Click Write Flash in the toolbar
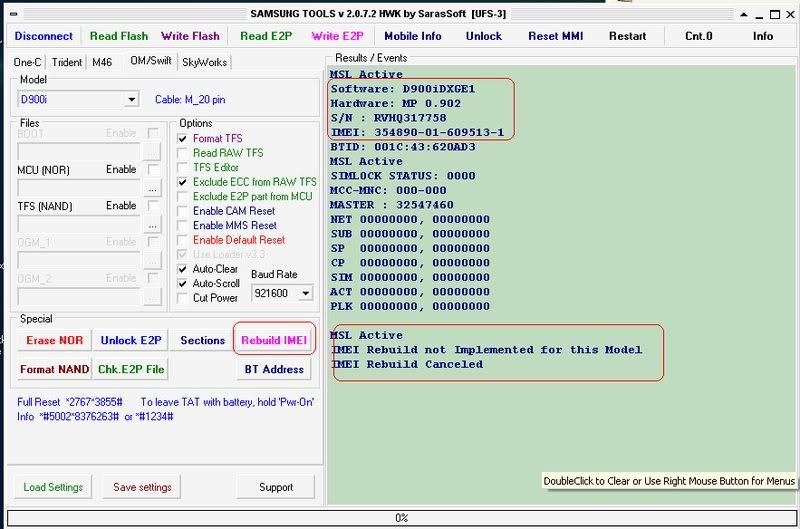The height and width of the screenshot is (529, 800). pos(190,36)
